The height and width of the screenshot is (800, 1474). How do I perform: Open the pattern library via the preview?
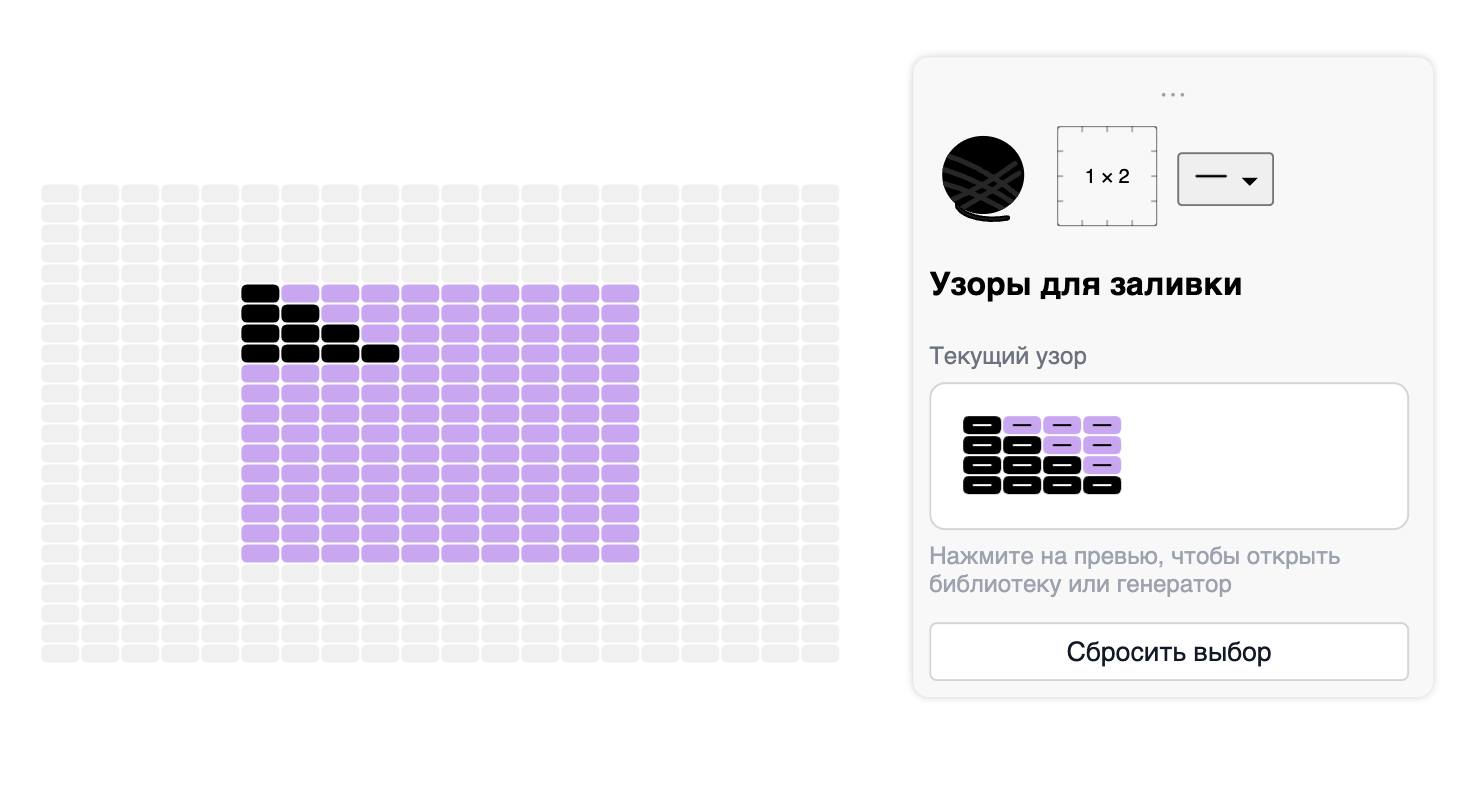pyautogui.click(x=1168, y=455)
